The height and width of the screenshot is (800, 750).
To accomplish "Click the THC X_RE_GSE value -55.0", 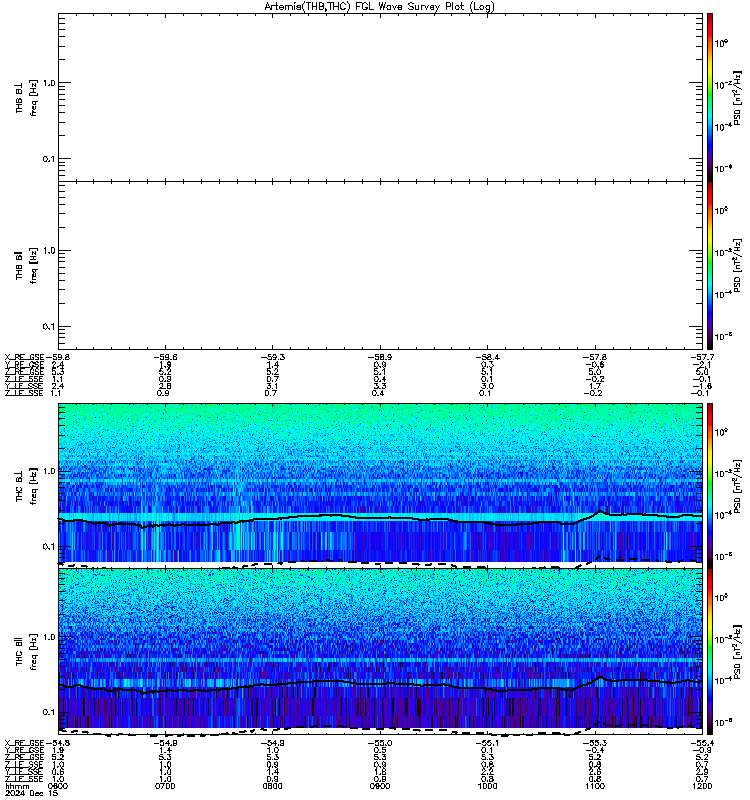I will tap(380, 743).
